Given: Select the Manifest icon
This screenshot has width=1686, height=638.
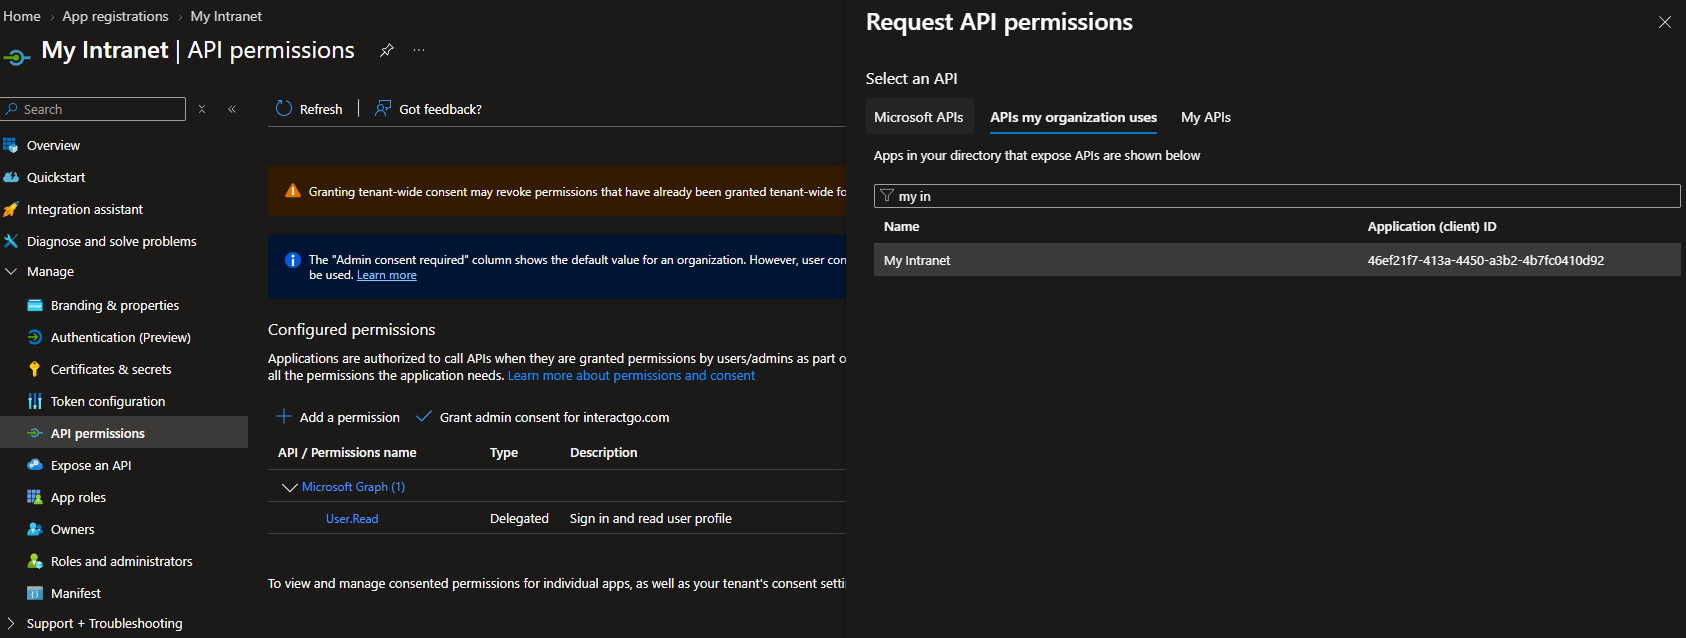Looking at the screenshot, I should point(35,593).
